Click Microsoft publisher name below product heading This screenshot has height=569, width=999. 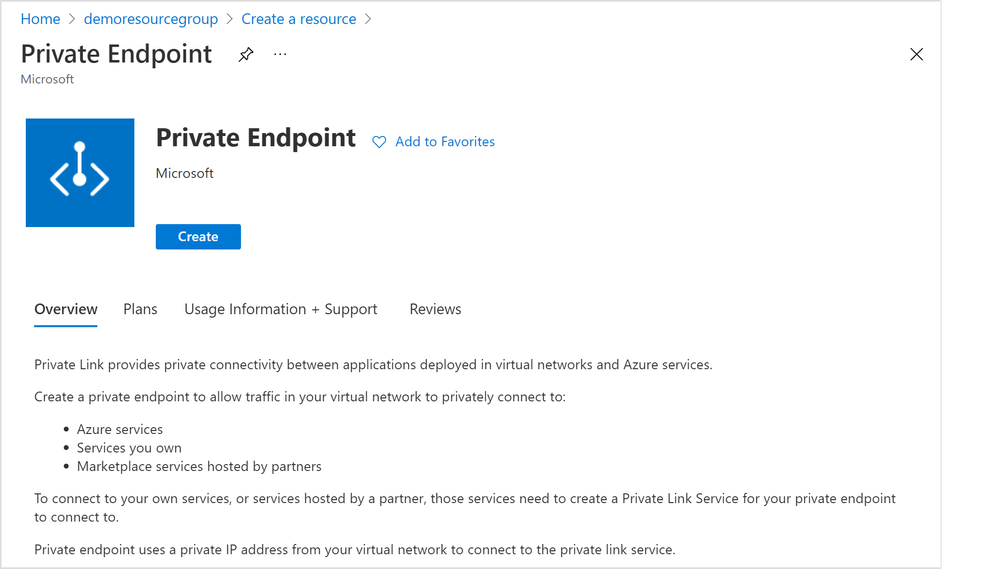click(185, 173)
